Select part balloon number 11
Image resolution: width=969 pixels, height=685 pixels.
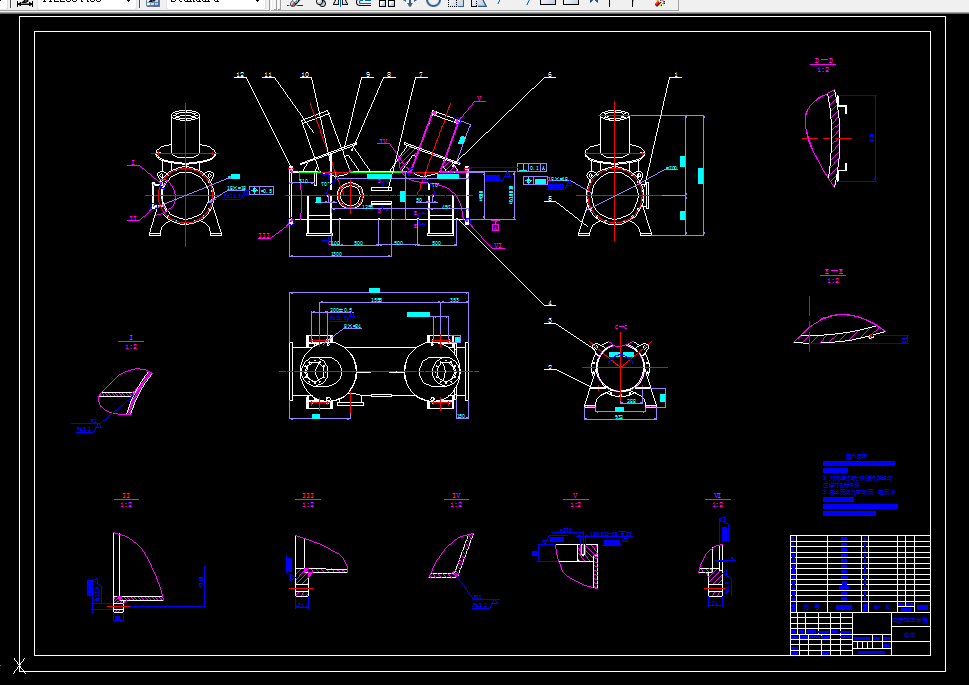point(268,75)
